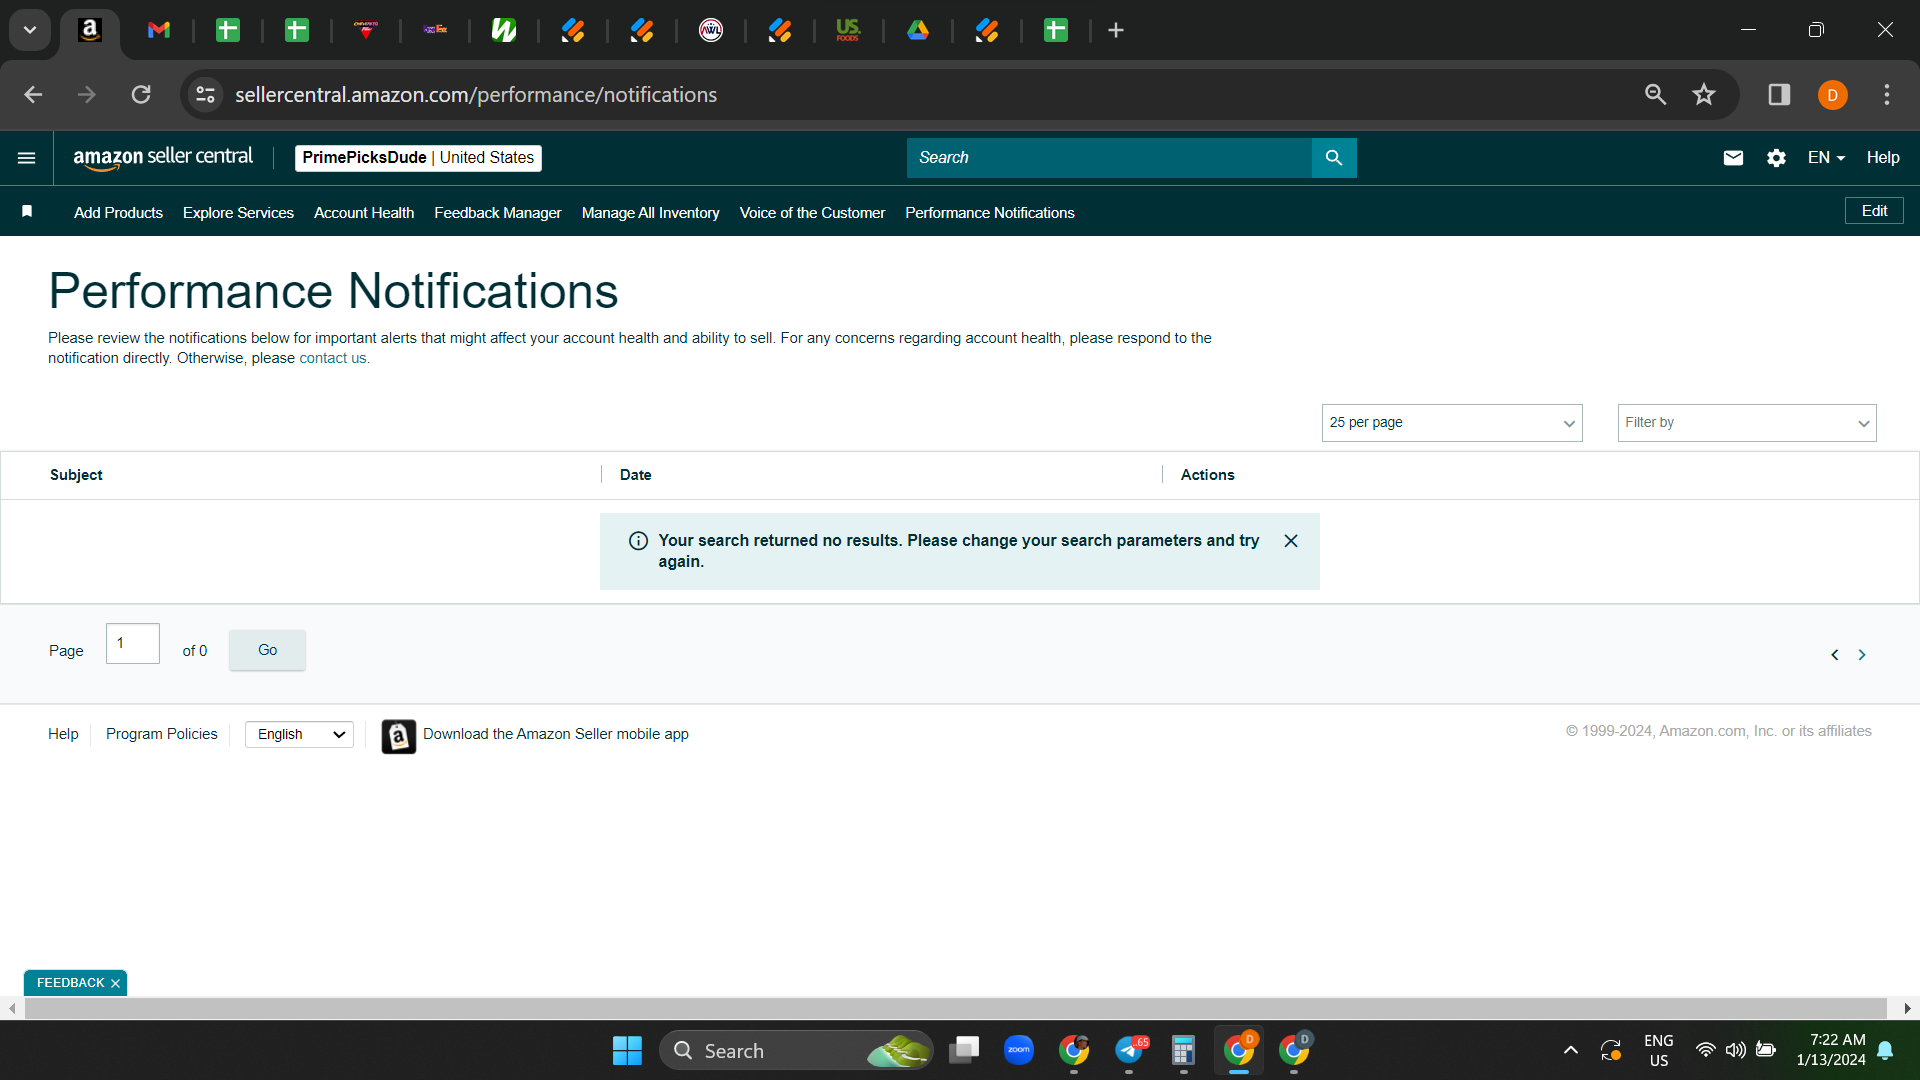Image resolution: width=1920 pixels, height=1080 pixels.
Task: Switch account via PrimePicksDude United States
Action: click(x=418, y=158)
